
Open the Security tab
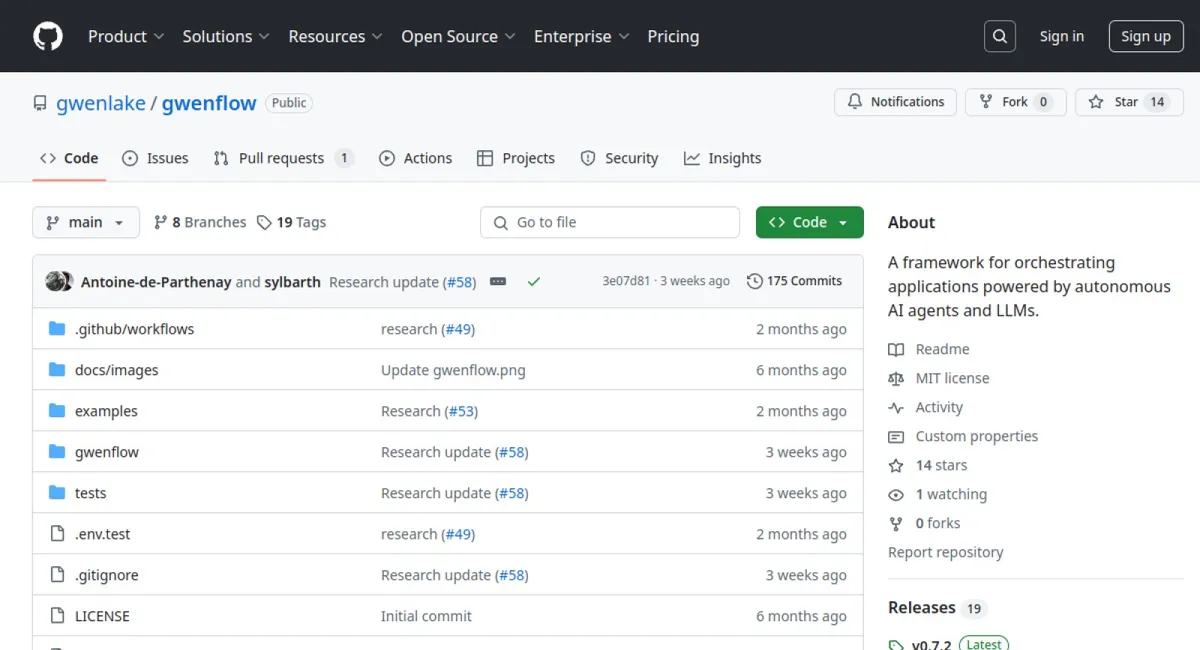pyautogui.click(x=619, y=158)
